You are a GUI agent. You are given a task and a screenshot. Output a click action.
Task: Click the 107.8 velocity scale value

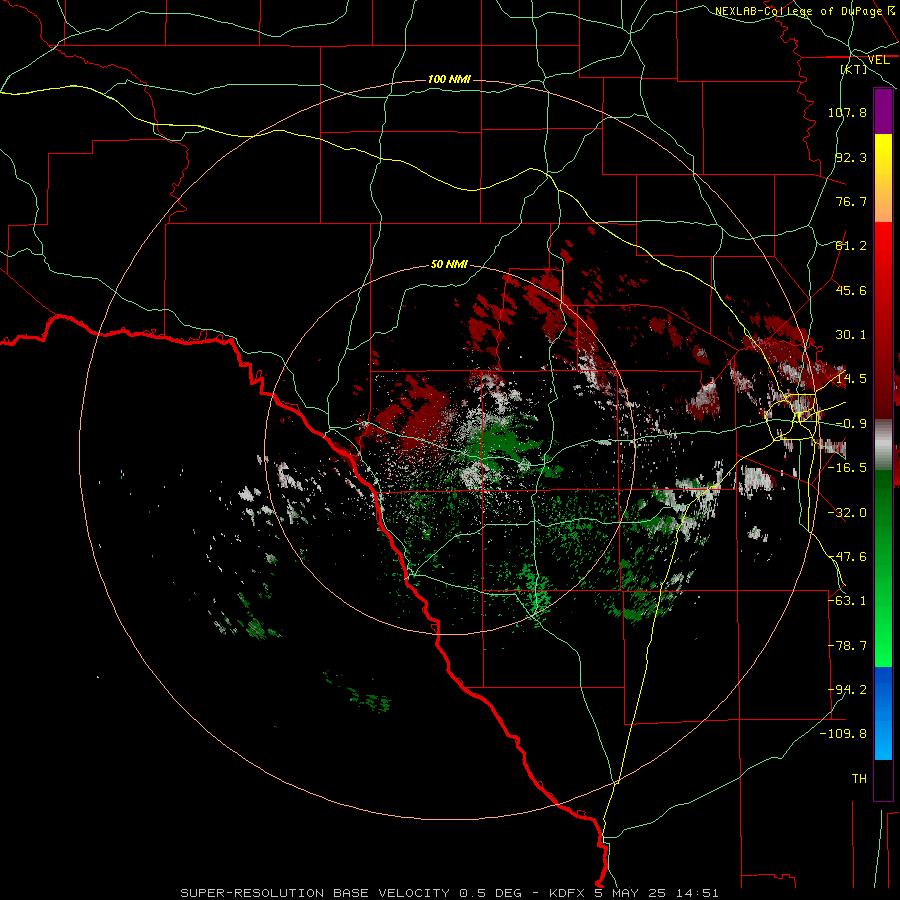pyautogui.click(x=847, y=112)
